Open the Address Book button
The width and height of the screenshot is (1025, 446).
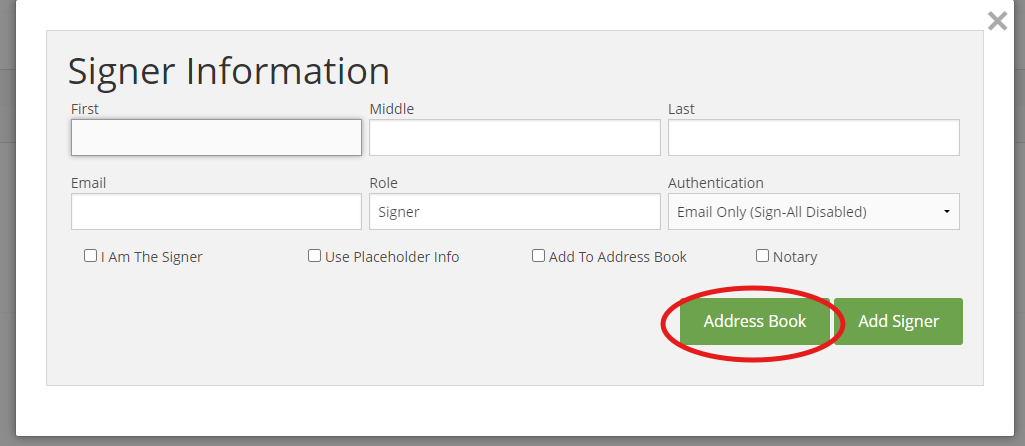coord(755,321)
